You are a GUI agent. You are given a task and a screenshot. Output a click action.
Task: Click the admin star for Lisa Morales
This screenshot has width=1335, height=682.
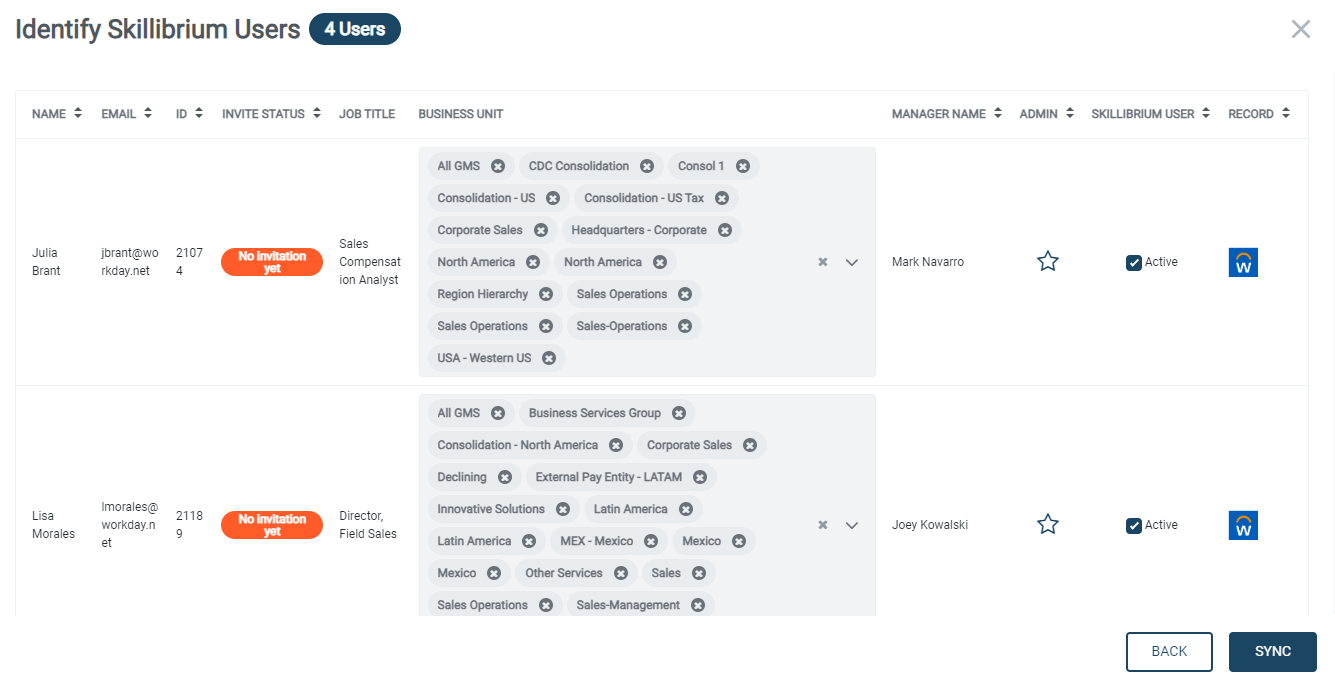coord(1047,525)
